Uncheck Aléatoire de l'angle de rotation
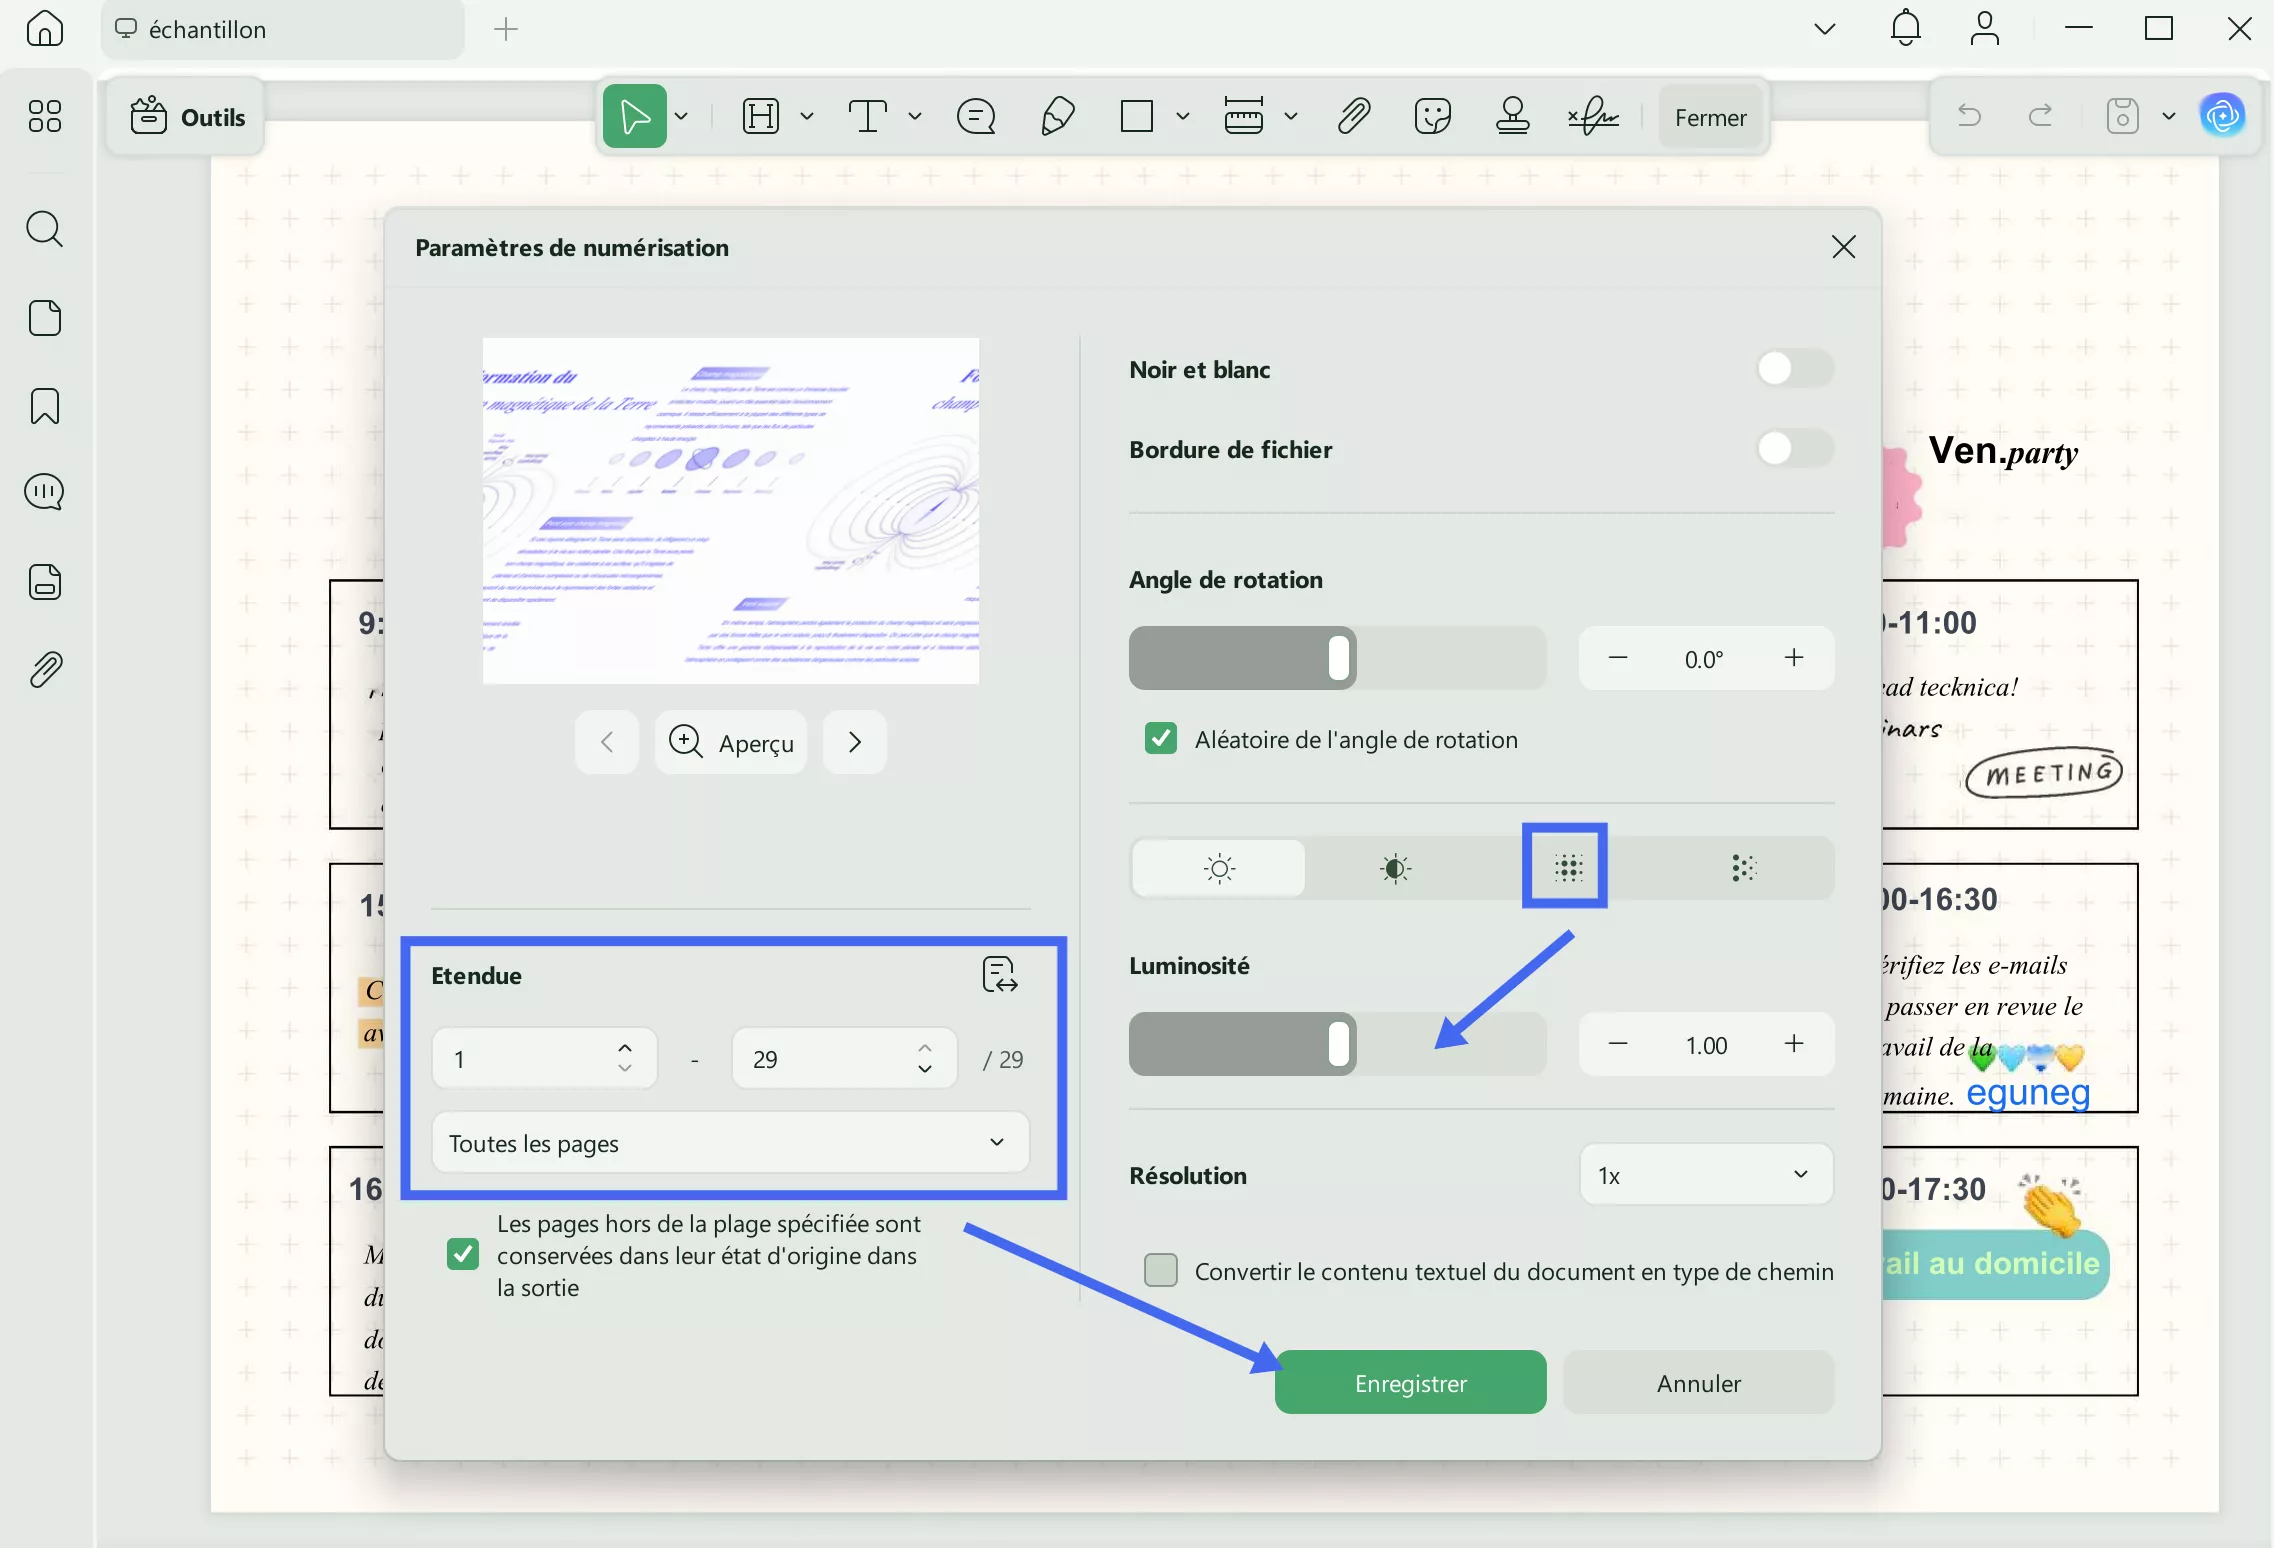 click(1160, 739)
